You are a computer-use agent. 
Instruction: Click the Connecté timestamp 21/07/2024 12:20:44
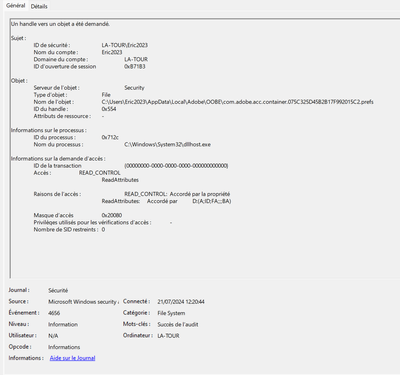pyautogui.click(x=181, y=302)
